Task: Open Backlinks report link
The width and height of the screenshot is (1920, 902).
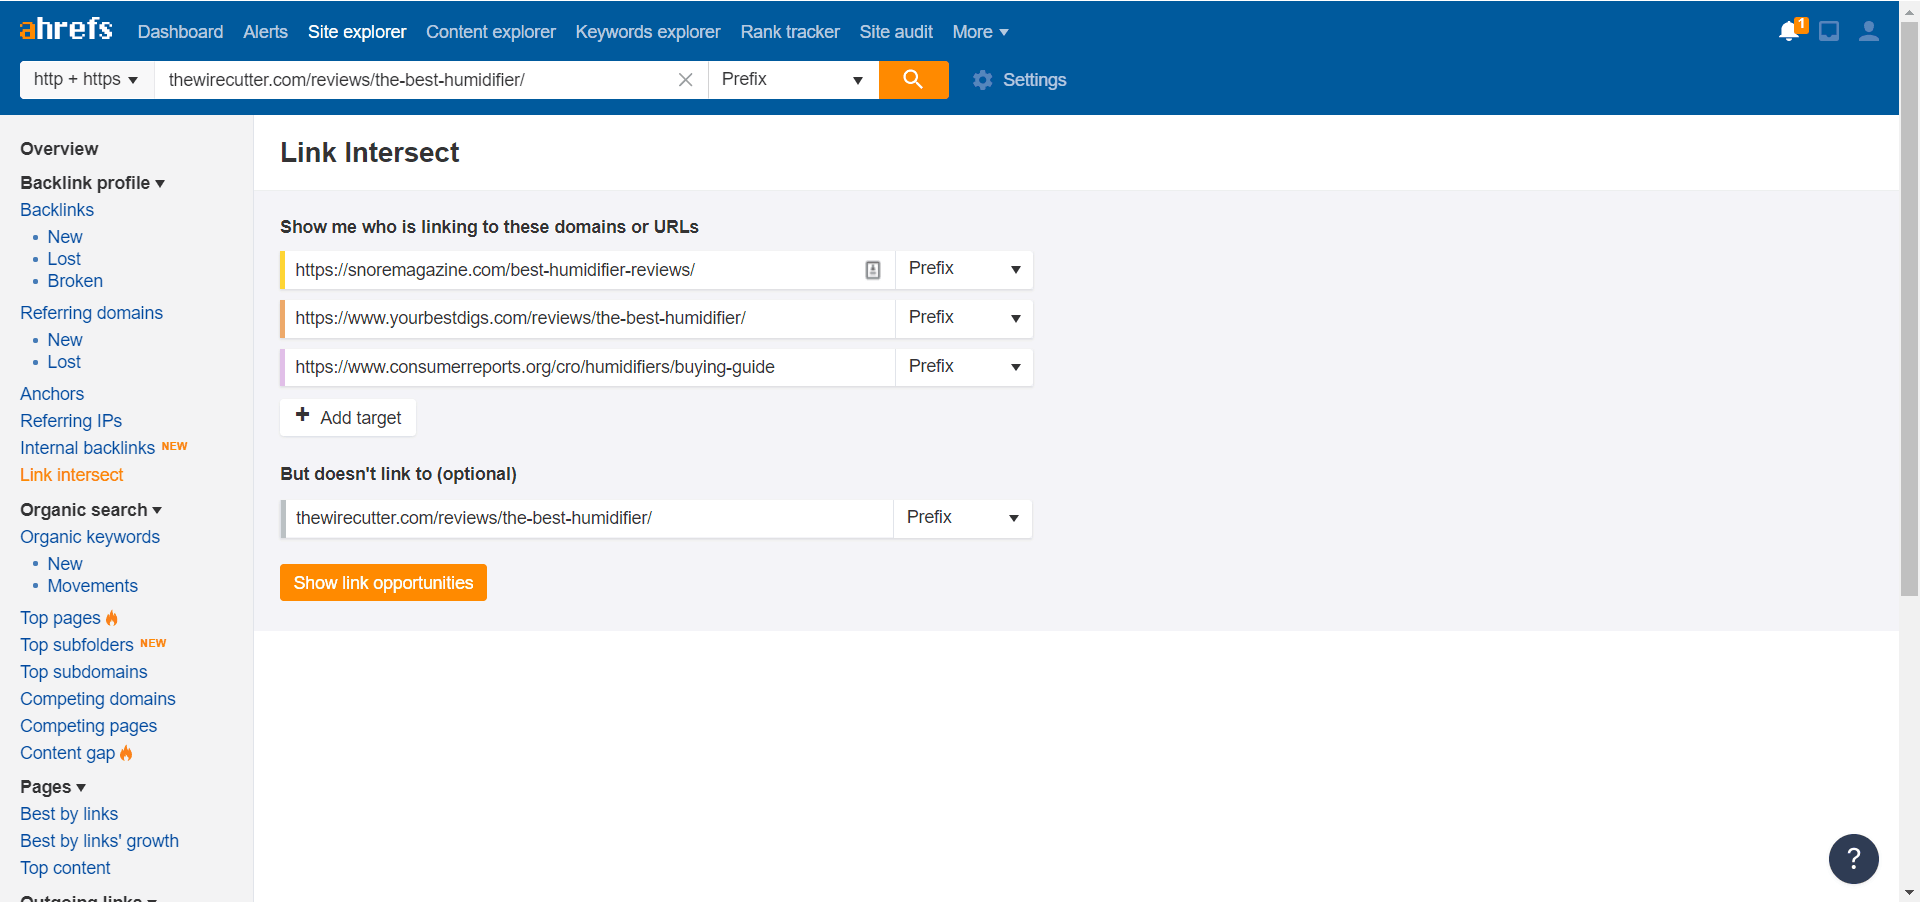Action: [x=57, y=210]
